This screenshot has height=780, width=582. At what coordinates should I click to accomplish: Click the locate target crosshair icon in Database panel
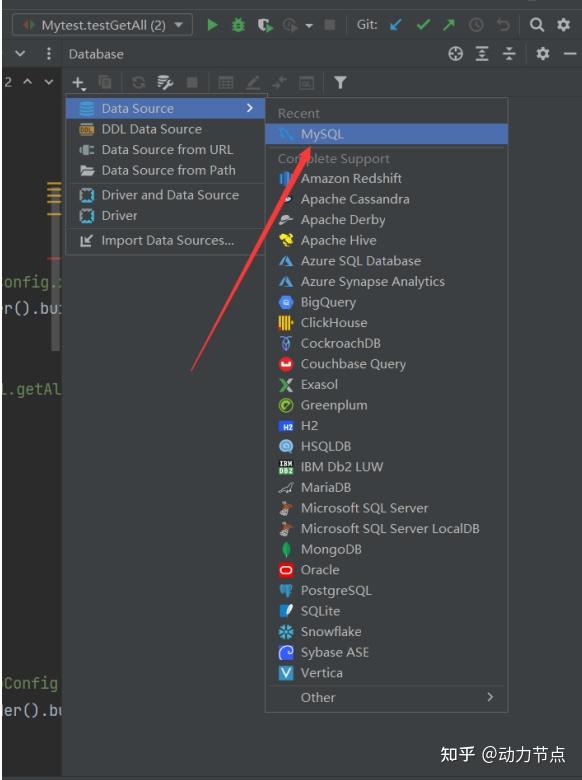[x=455, y=54]
